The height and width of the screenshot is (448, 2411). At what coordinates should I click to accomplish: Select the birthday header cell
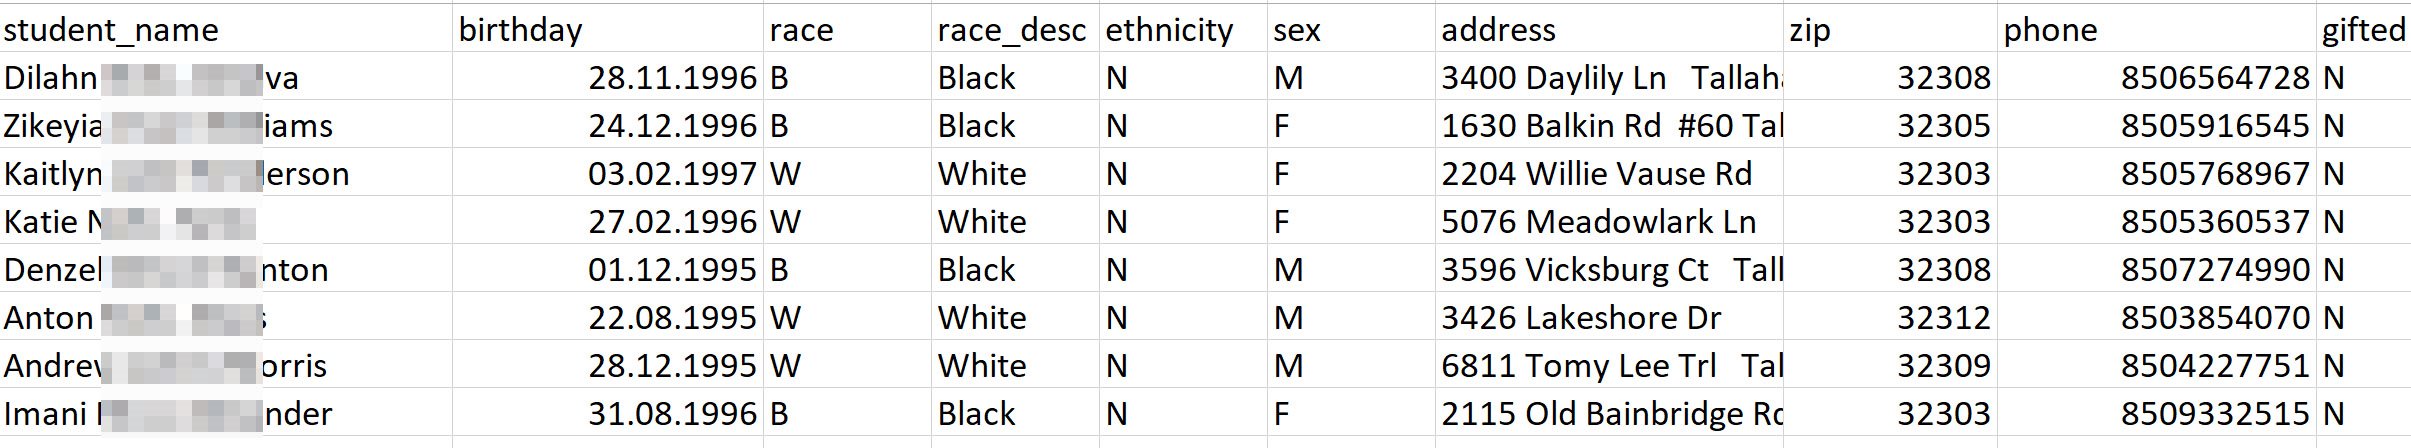520,30
